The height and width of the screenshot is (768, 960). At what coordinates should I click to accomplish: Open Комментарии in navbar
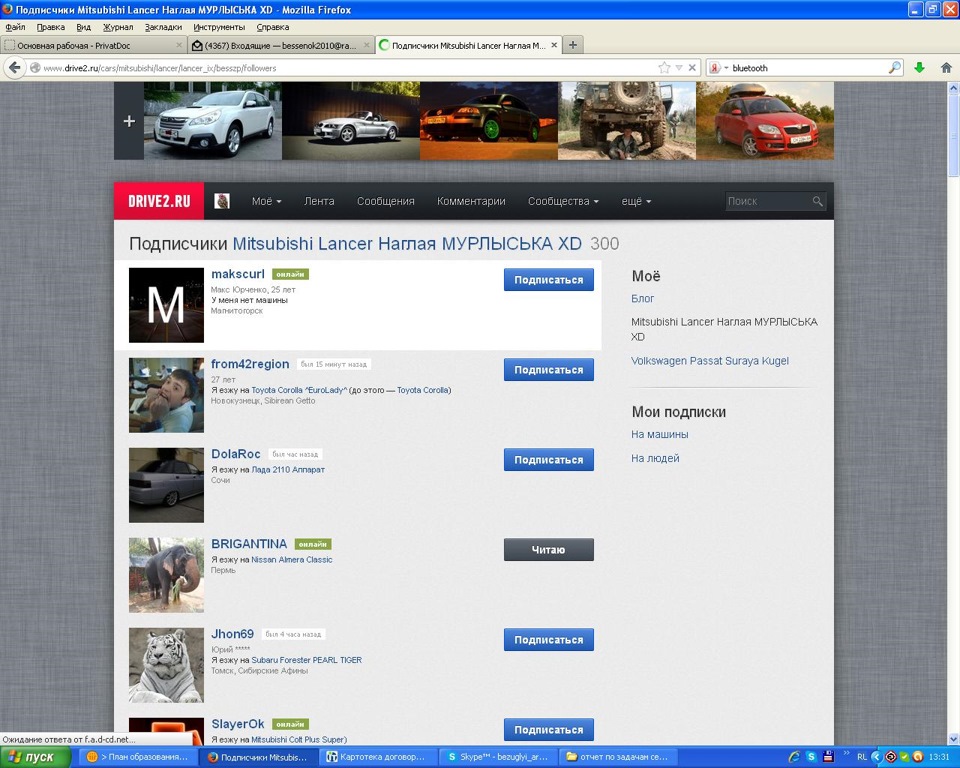click(471, 201)
